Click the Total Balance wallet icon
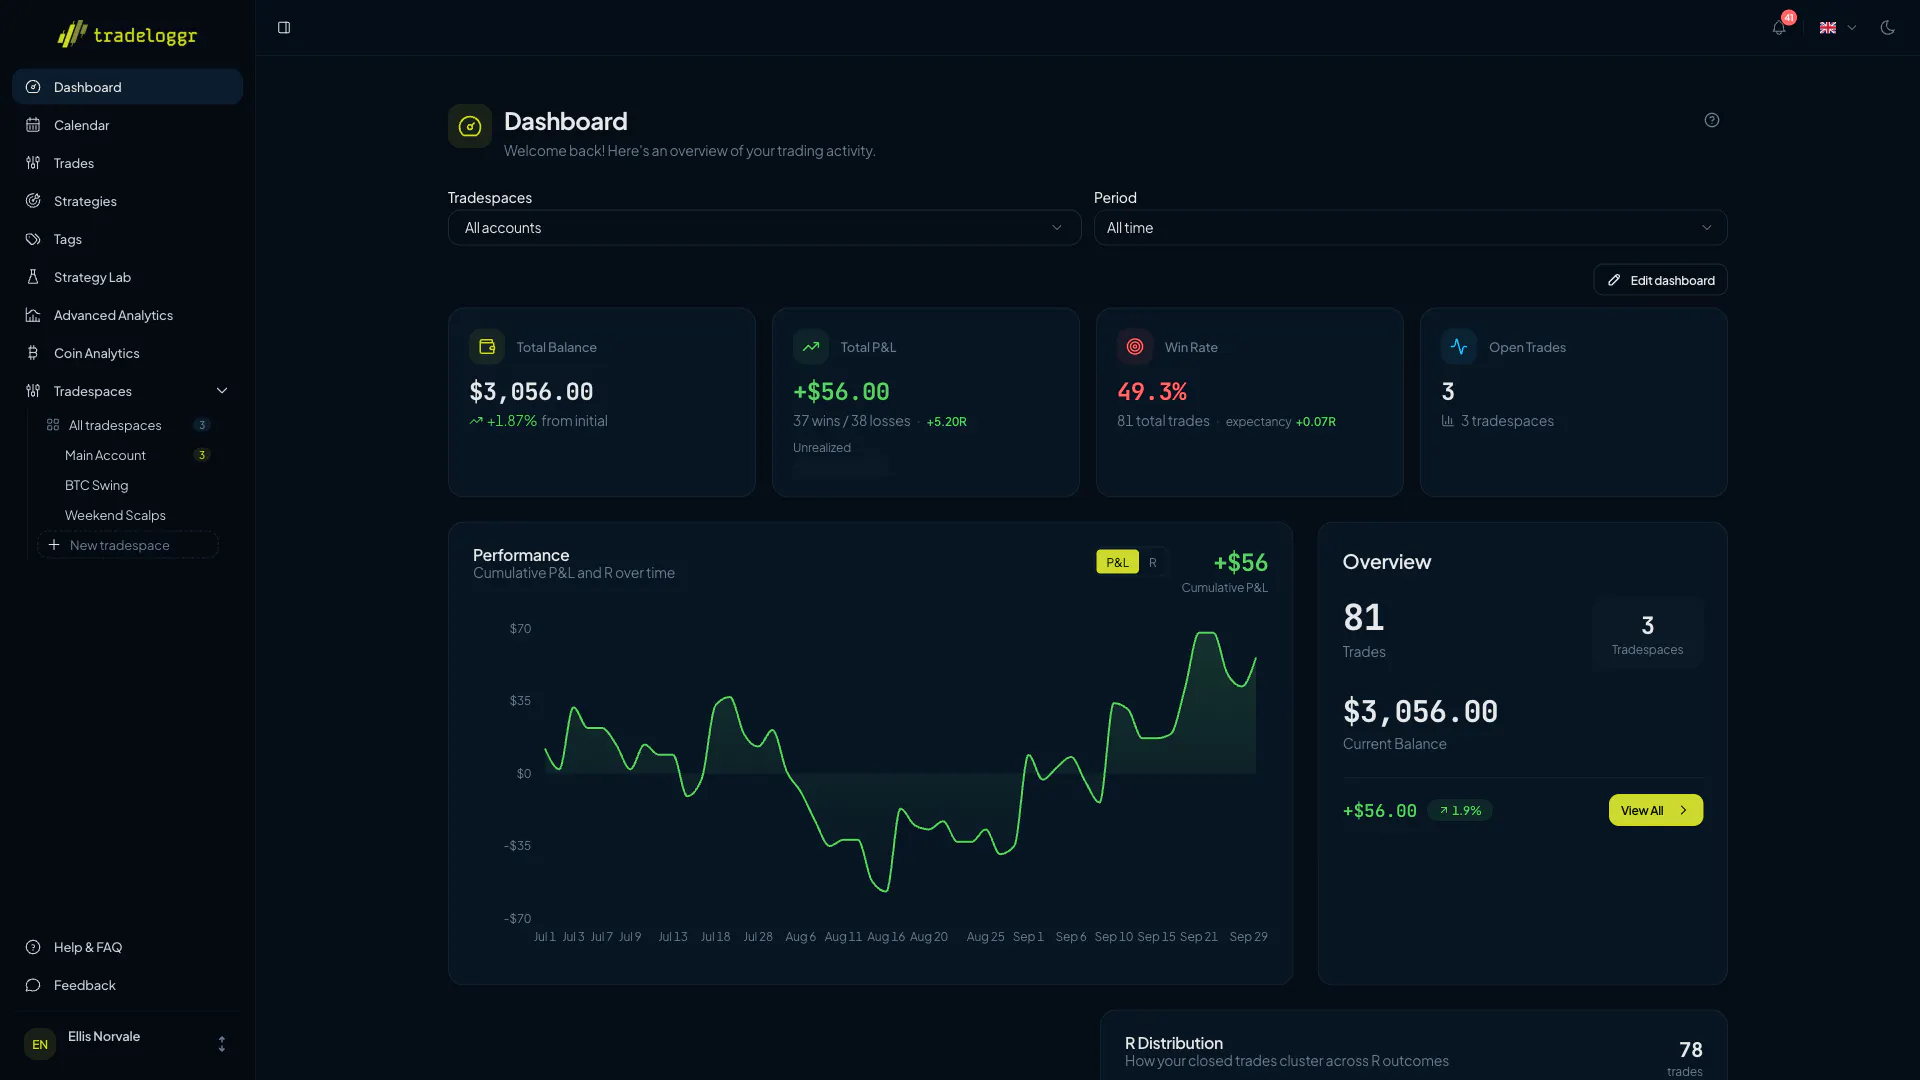The image size is (1920, 1080). [487, 347]
